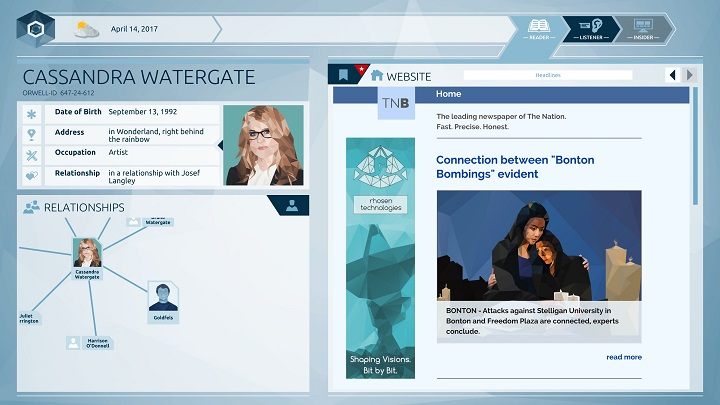Go forward with the right arrow
This screenshot has height=405, width=720.
(689, 75)
